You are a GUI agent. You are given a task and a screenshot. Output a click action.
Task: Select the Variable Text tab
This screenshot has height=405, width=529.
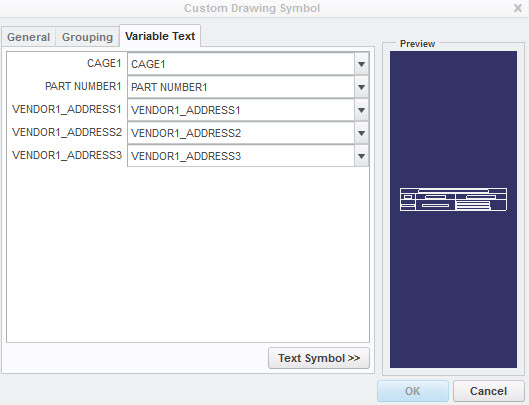click(x=160, y=36)
